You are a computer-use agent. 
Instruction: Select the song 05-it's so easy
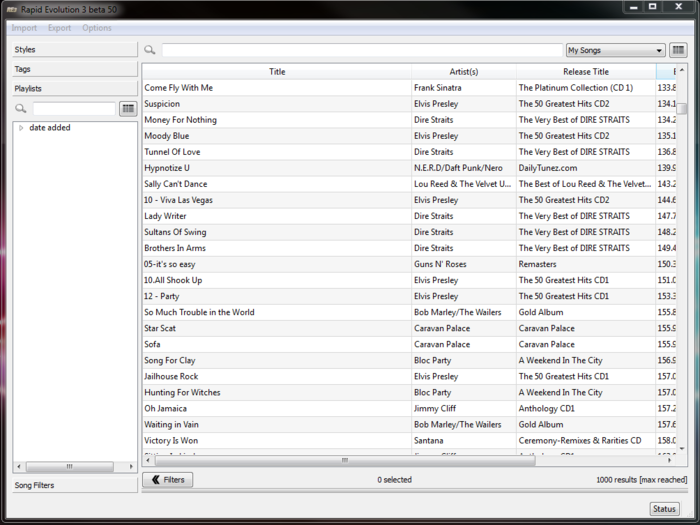point(277,265)
